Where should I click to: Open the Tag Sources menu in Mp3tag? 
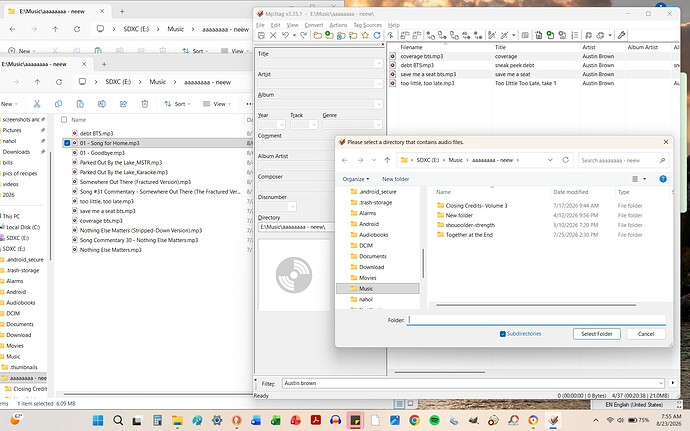(x=367, y=25)
